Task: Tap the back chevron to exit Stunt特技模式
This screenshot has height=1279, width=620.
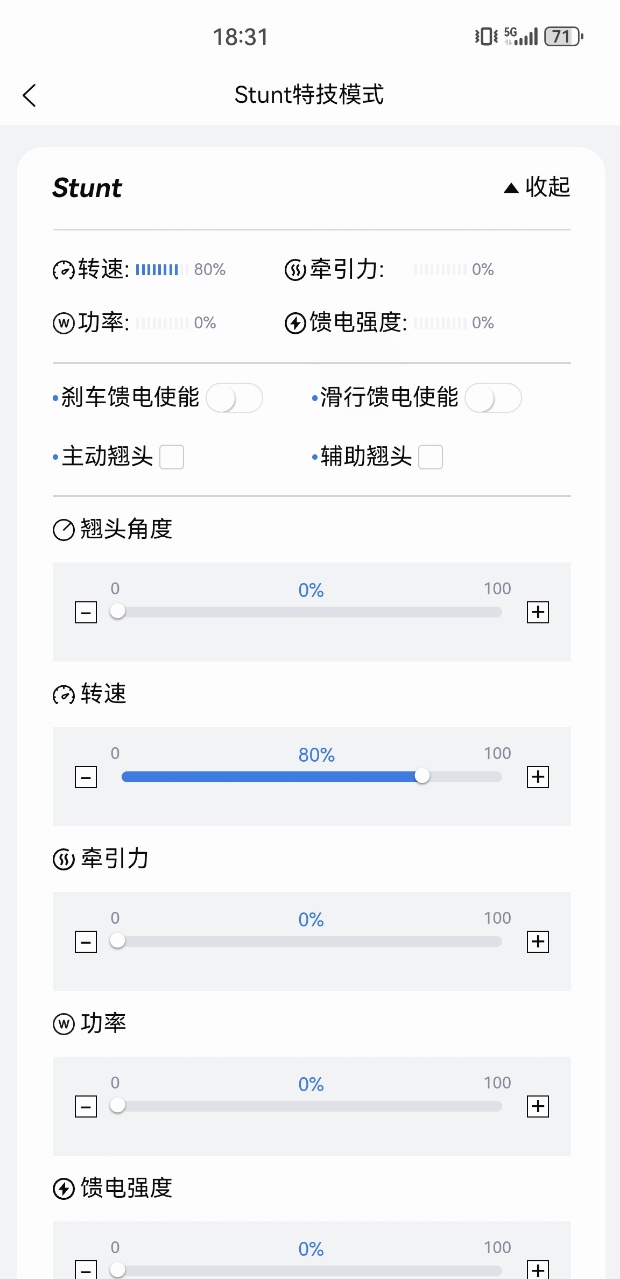Action: tap(28, 94)
